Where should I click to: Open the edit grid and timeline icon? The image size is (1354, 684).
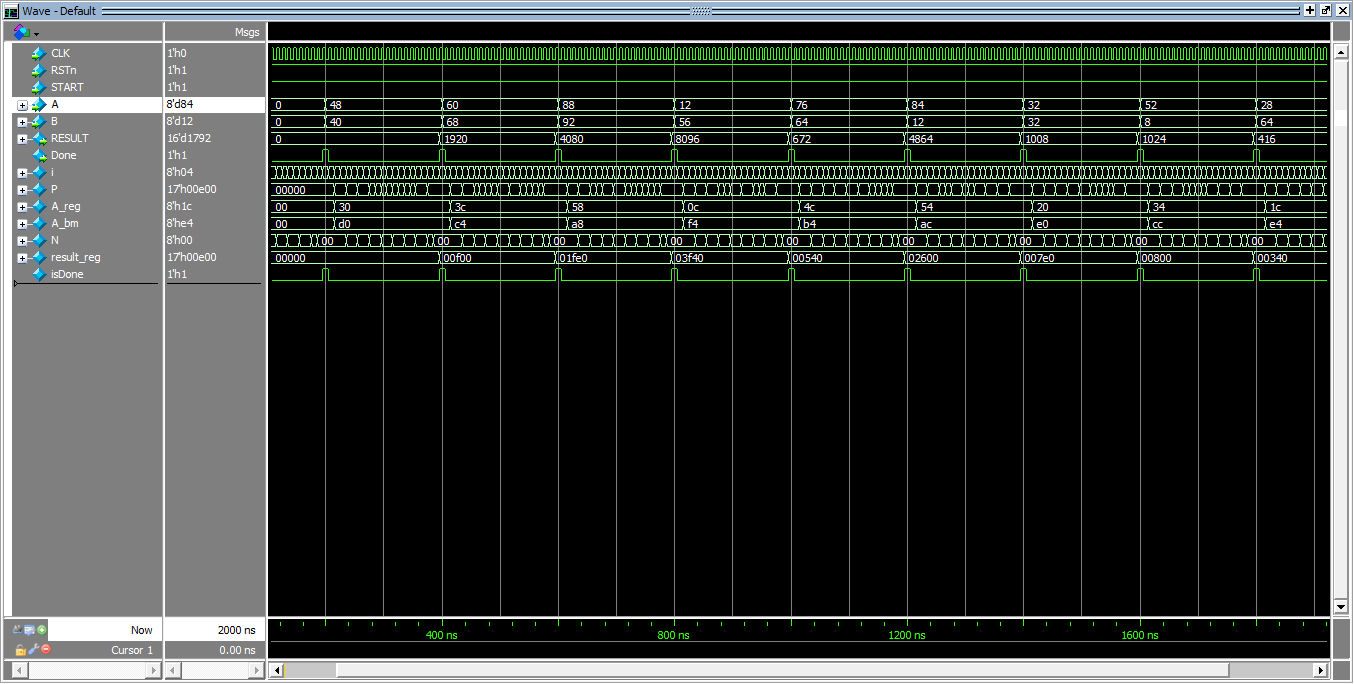30,630
